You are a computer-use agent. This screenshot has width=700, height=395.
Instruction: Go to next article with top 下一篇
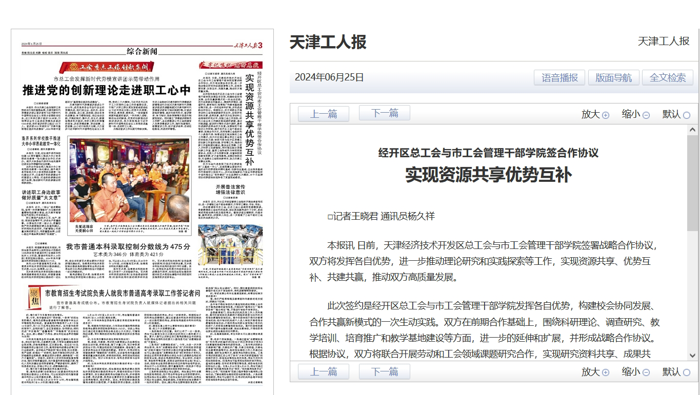coord(385,113)
